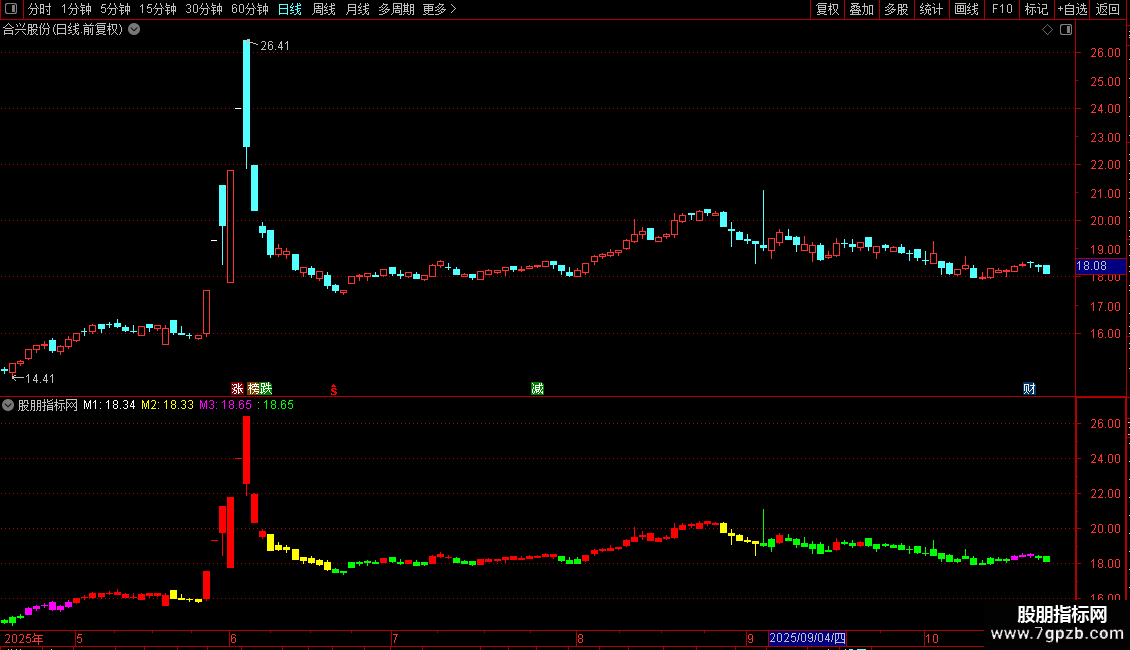Click the tall cyan candle near 26.41
This screenshot has height=650, width=1130.
[246, 94]
